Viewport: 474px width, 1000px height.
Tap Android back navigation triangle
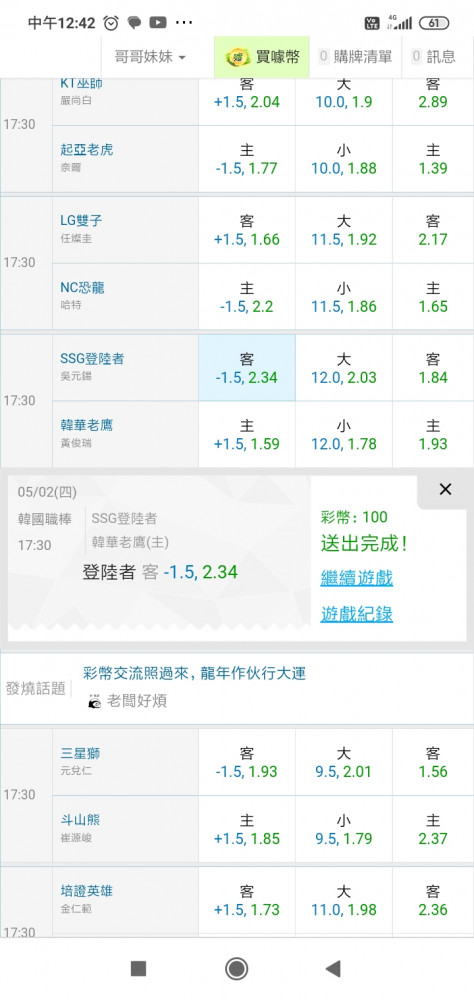[x=333, y=968]
